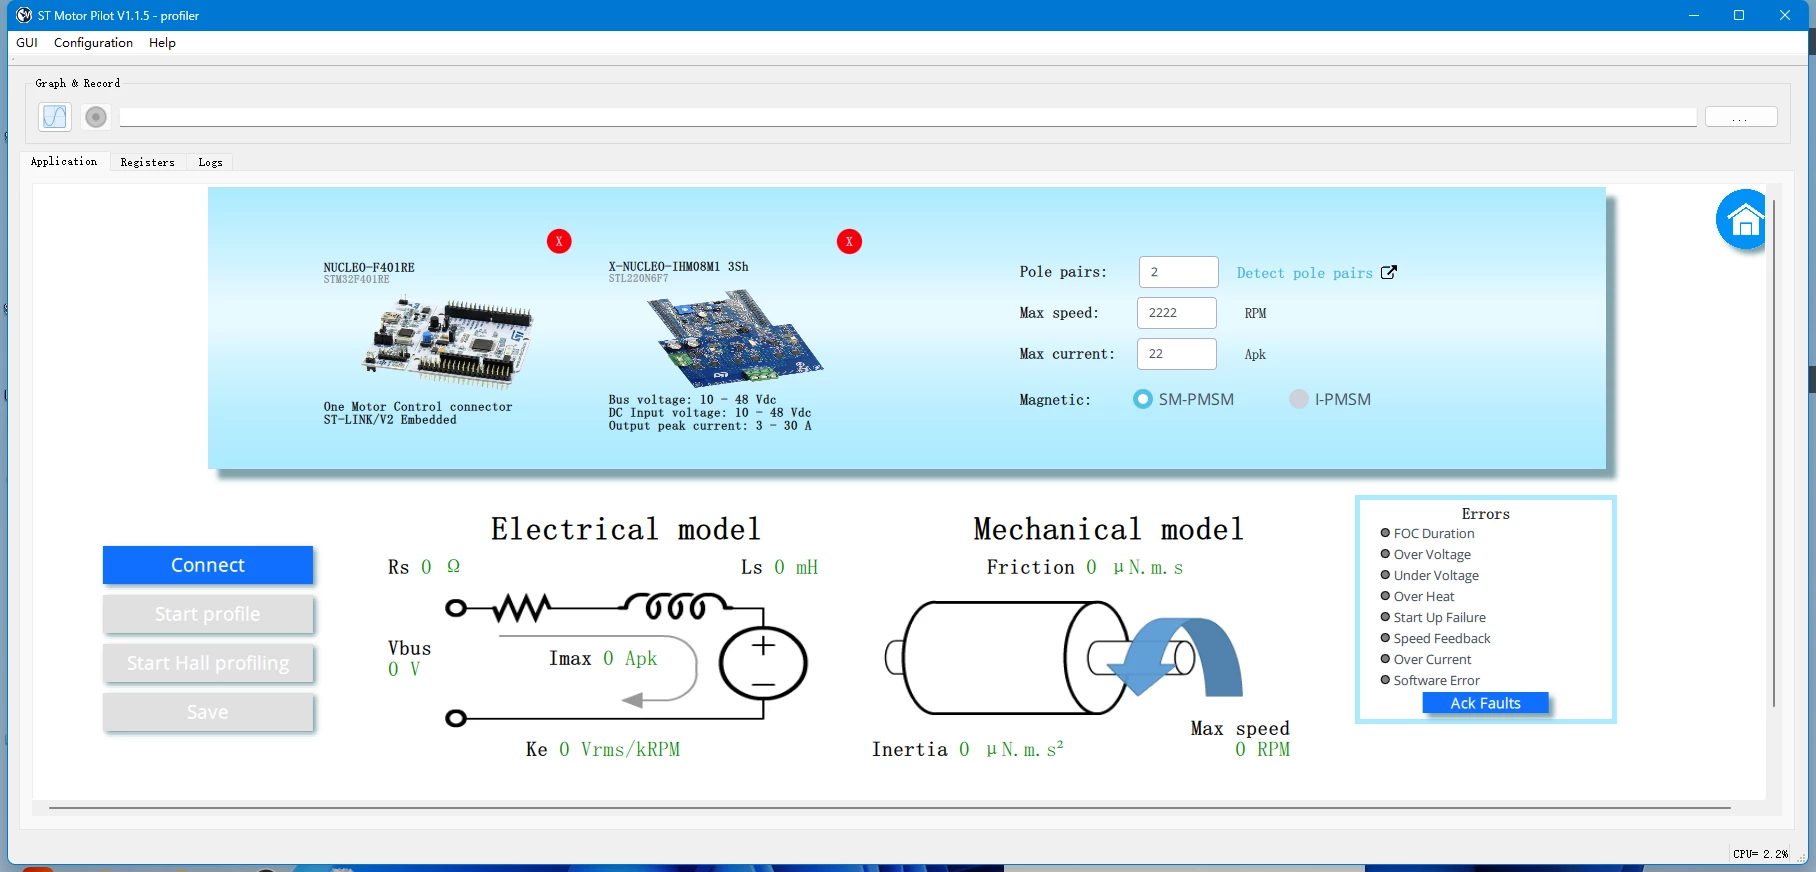
Task: Click the Pole pairs input field
Action: [x=1178, y=272]
